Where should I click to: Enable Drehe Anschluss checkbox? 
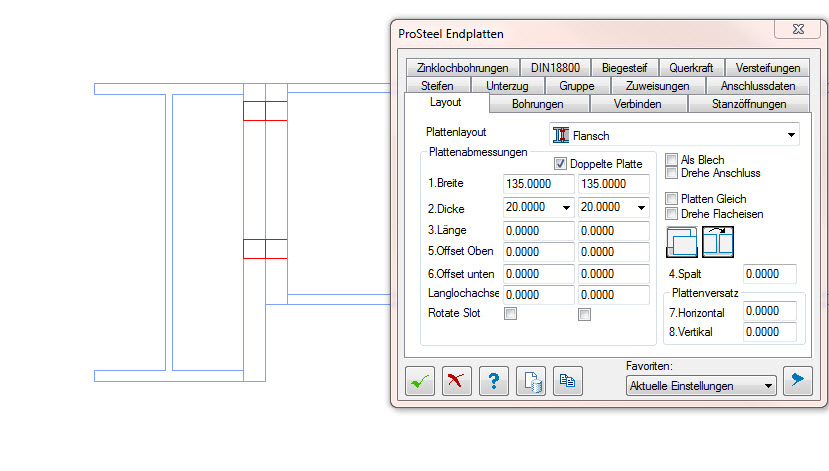click(671, 173)
